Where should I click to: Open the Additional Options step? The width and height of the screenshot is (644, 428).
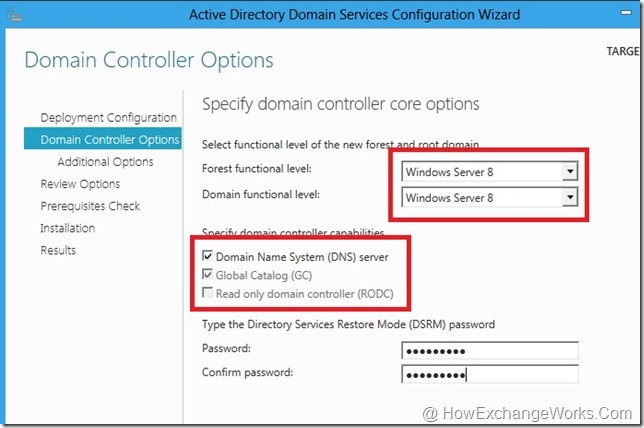(x=105, y=162)
